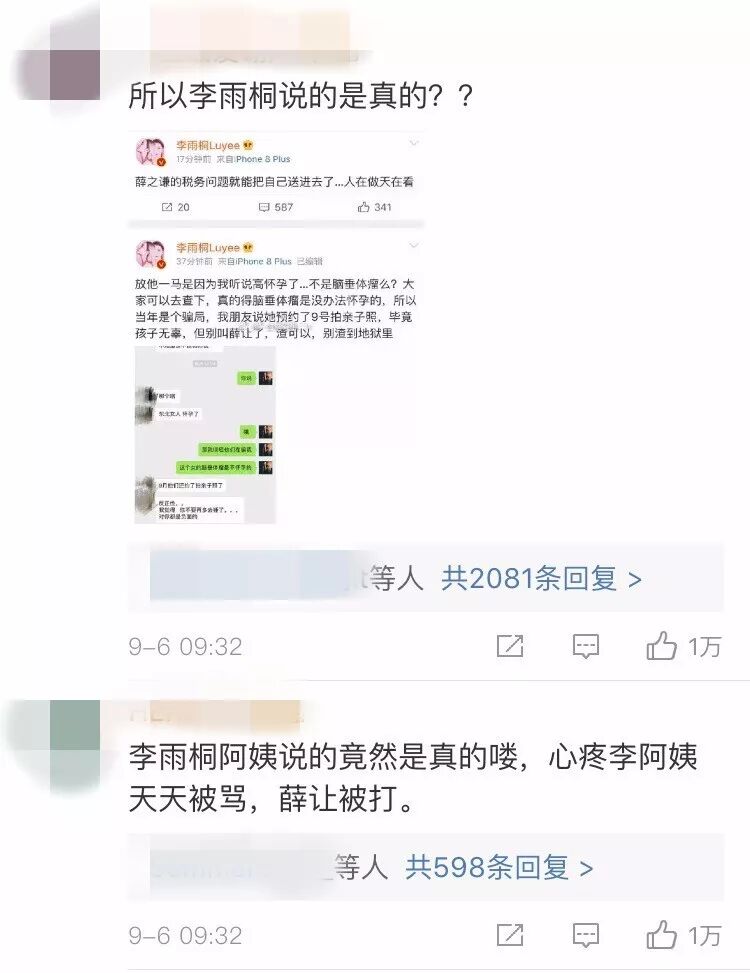Like the first comment with thumbs-up
This screenshot has height=973, width=750.
pyautogui.click(x=661, y=645)
